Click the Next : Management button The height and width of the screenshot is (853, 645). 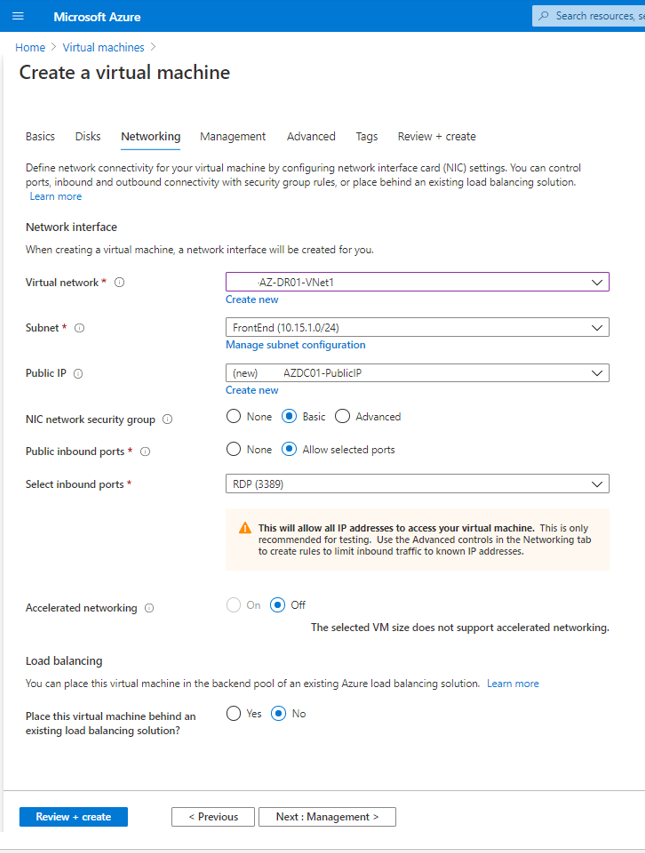327,817
